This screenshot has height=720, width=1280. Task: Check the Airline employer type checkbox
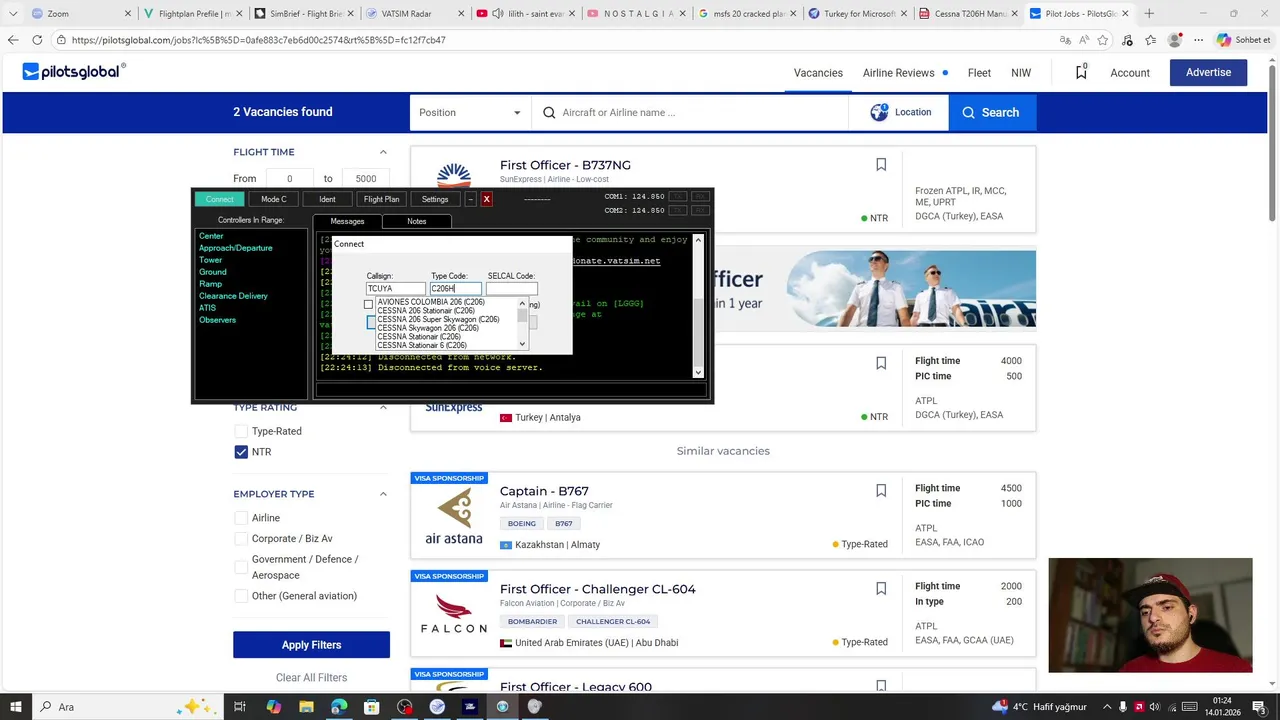241,518
